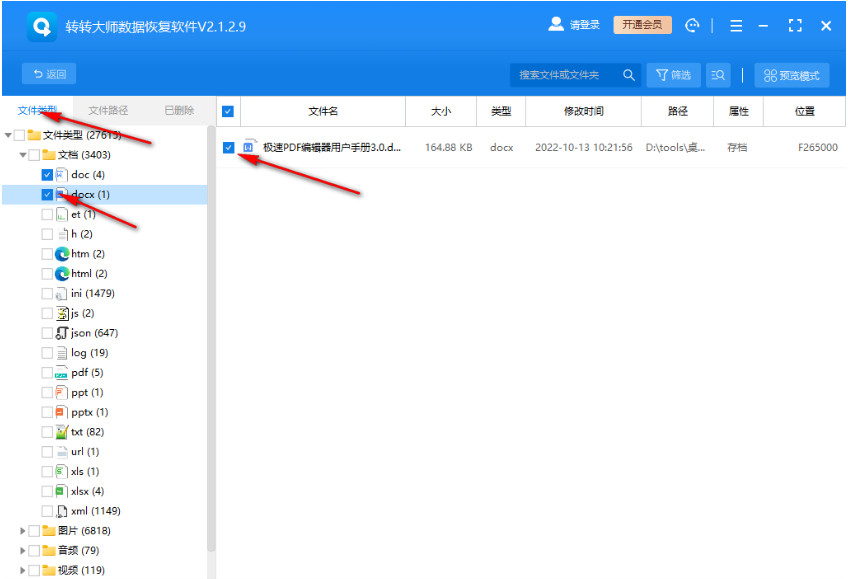Uncheck the doc file type checkbox
The width and height of the screenshot is (848, 579).
point(47,175)
